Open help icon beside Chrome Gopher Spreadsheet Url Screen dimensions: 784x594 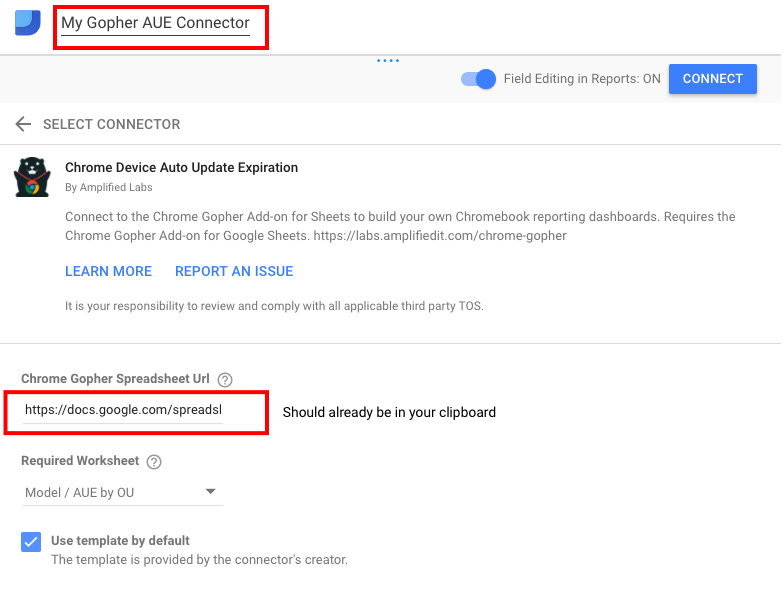click(225, 380)
